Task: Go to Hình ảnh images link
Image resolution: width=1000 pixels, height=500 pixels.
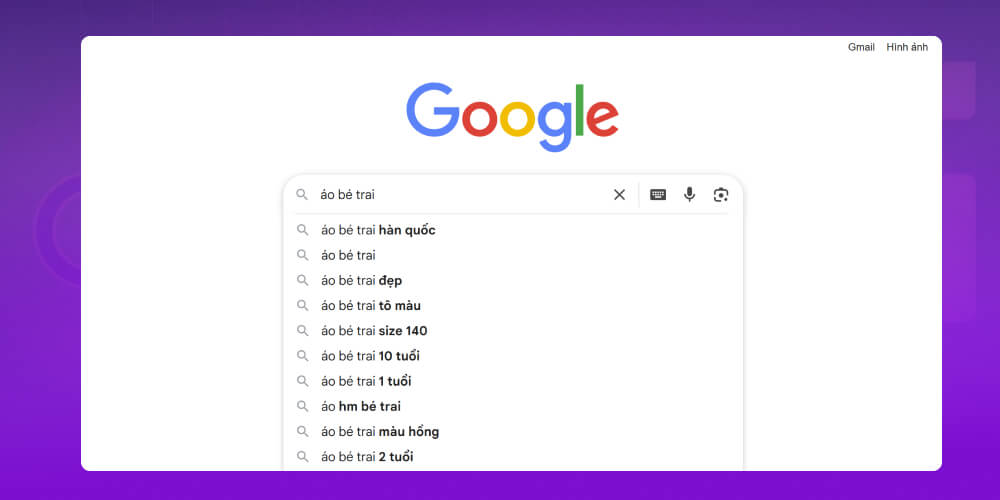Action: pos(907,47)
